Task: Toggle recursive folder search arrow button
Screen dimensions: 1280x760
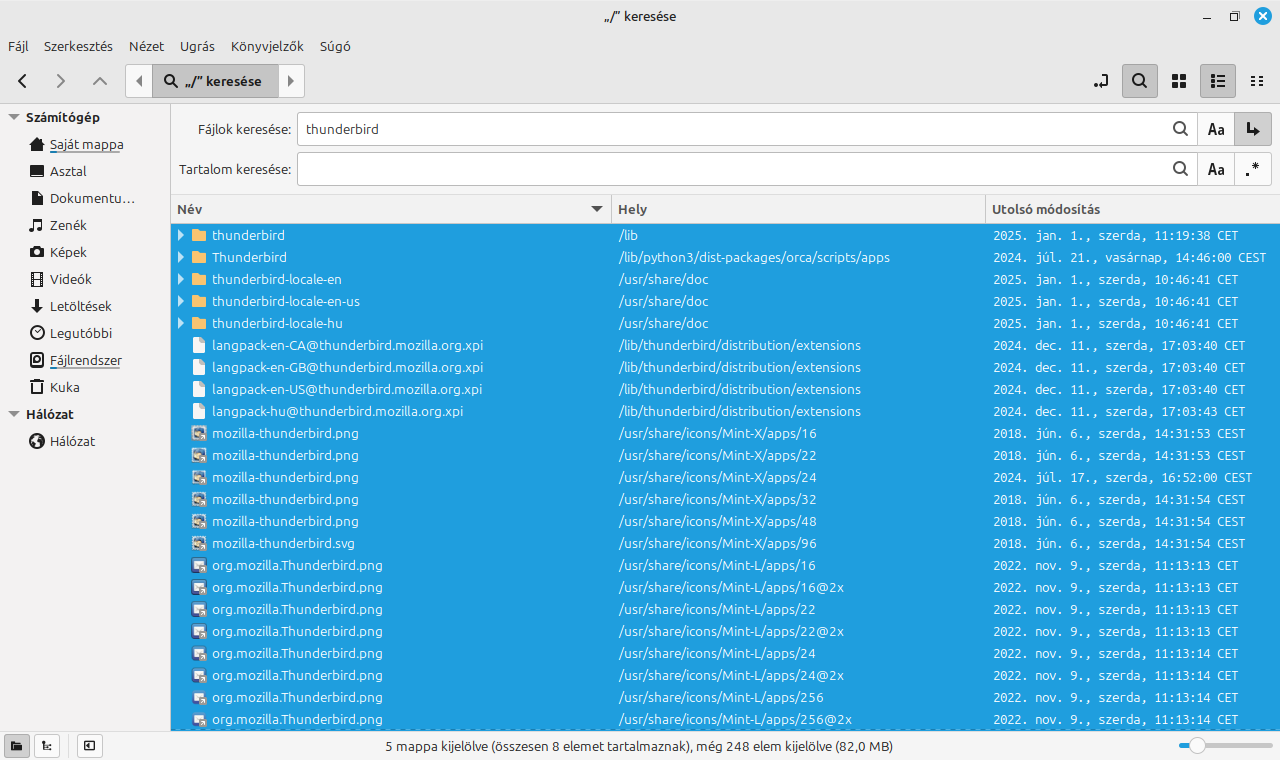Action: coord(1253,129)
